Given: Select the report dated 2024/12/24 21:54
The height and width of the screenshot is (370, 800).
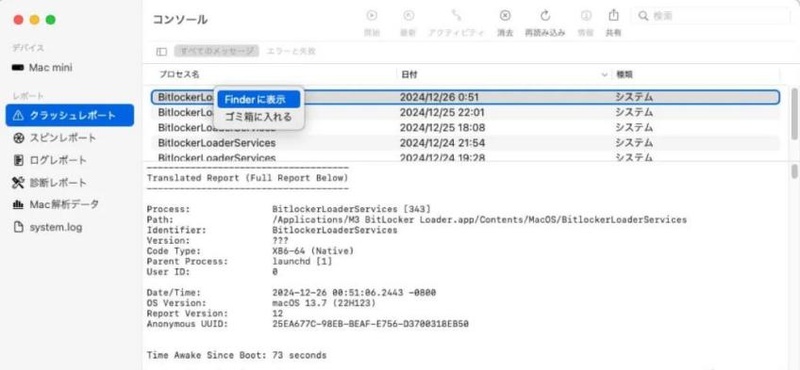Looking at the screenshot, I should click(465, 143).
